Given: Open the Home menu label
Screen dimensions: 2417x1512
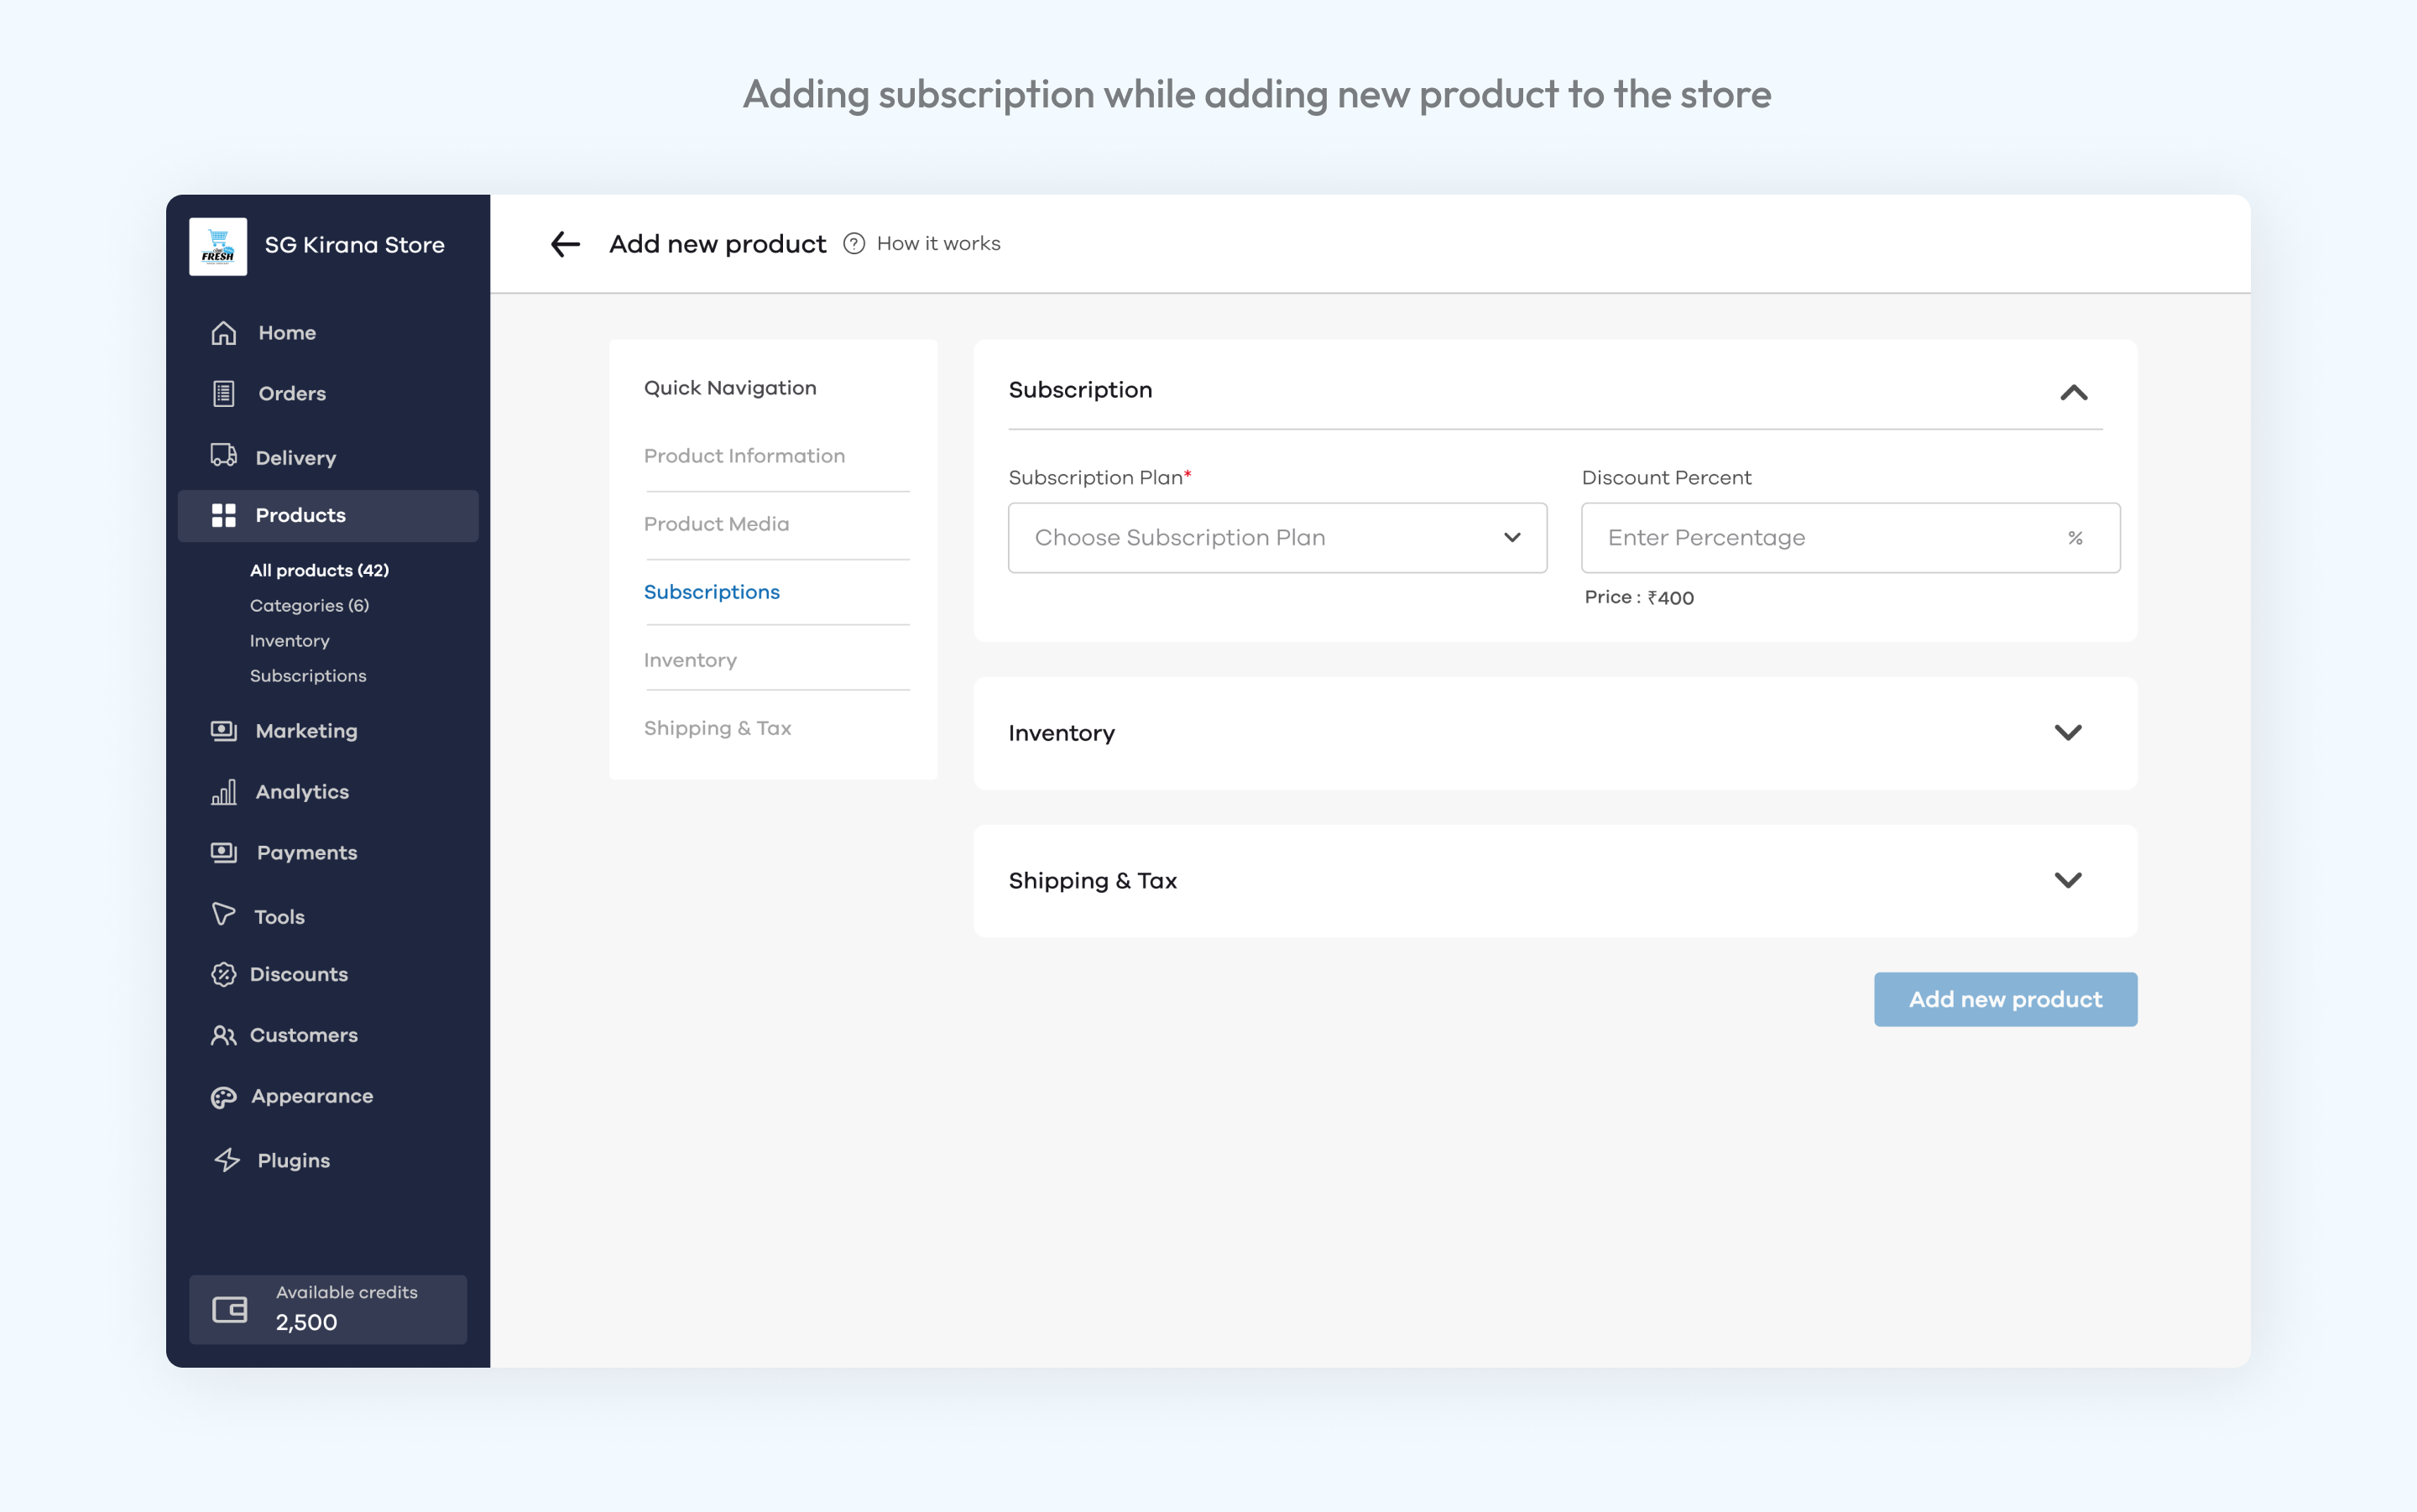Looking at the screenshot, I should point(287,333).
